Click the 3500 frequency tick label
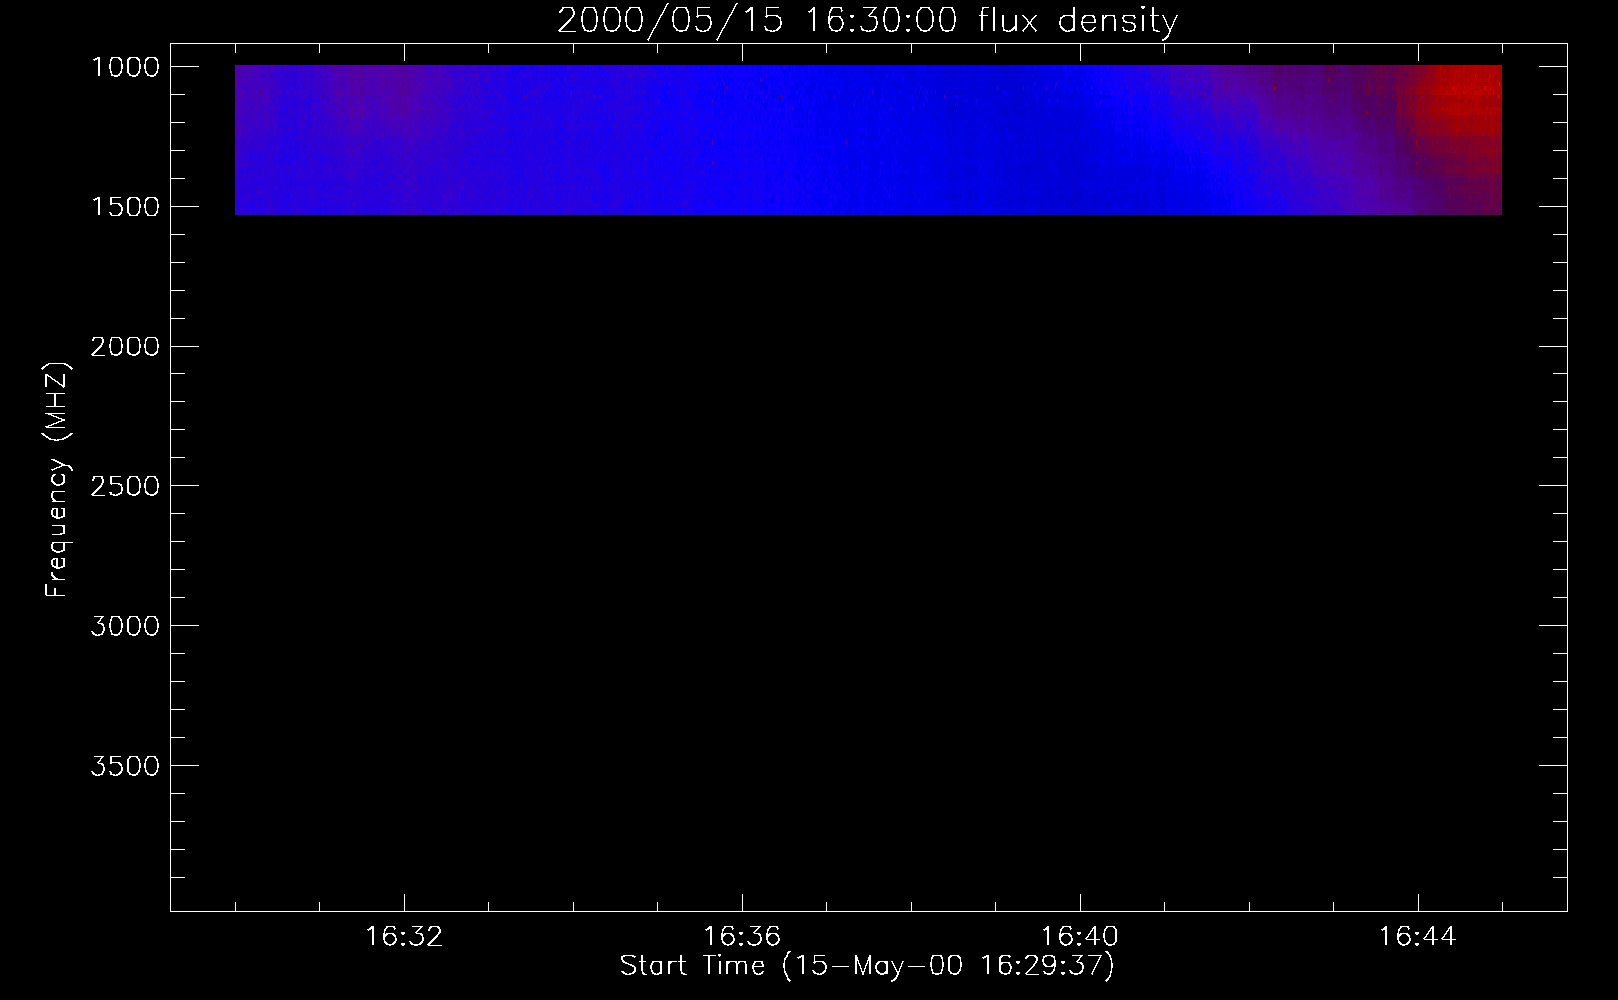This screenshot has height=1000, width=1618. (125, 766)
